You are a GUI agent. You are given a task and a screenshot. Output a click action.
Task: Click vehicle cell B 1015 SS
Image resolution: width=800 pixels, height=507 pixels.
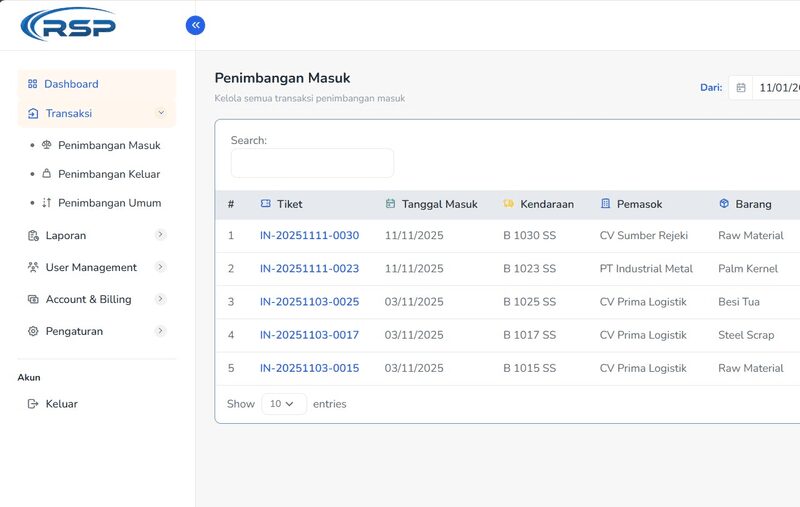(529, 368)
